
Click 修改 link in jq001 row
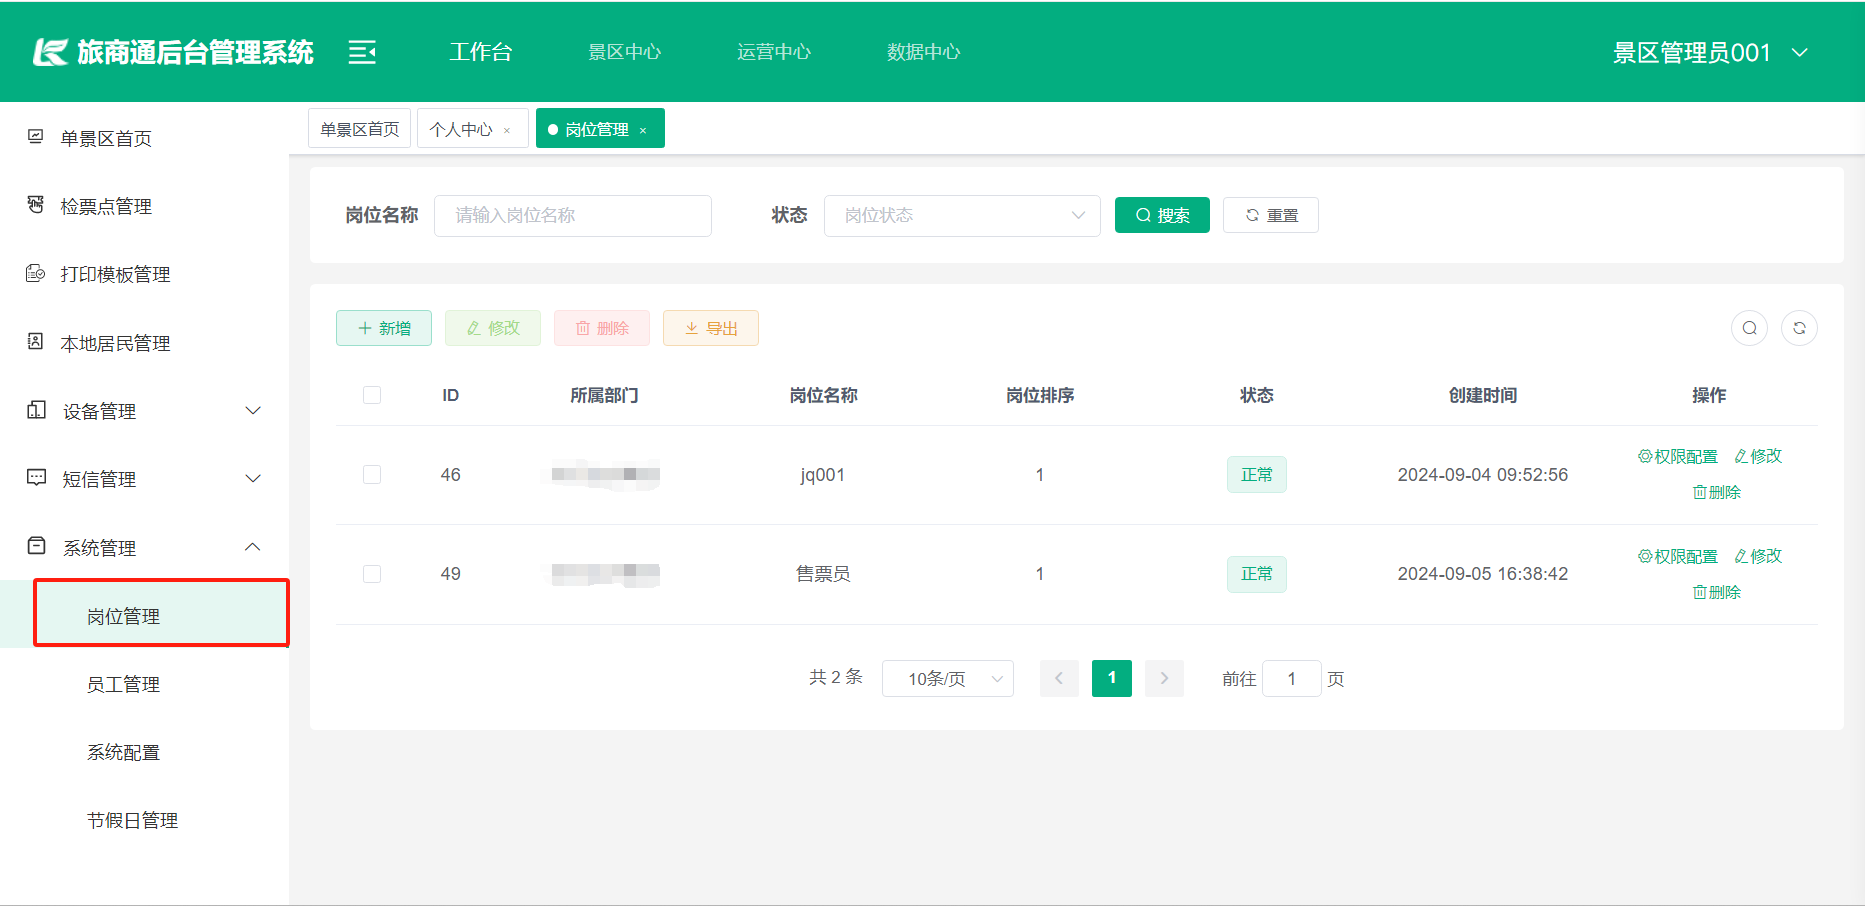(1758, 456)
